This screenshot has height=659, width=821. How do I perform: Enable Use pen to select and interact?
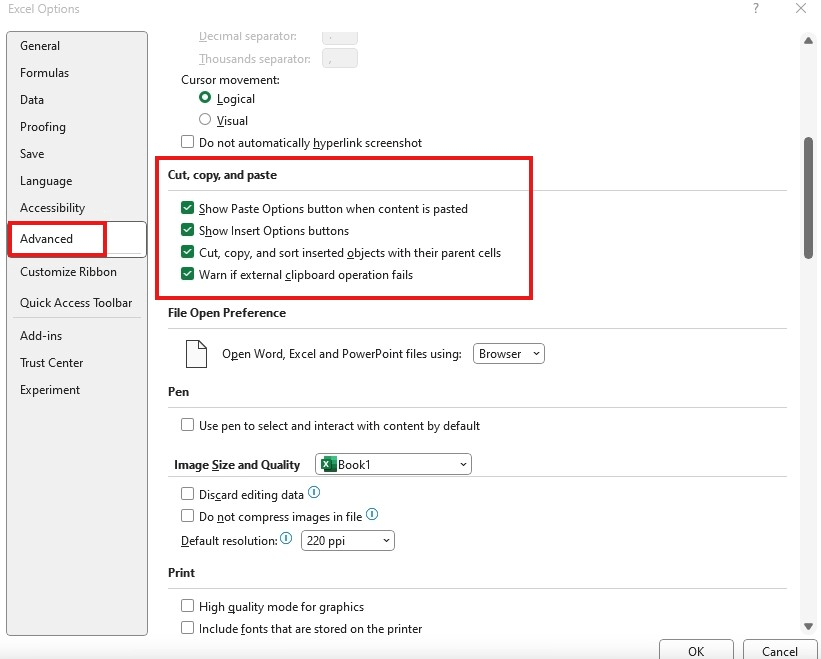pyautogui.click(x=187, y=425)
